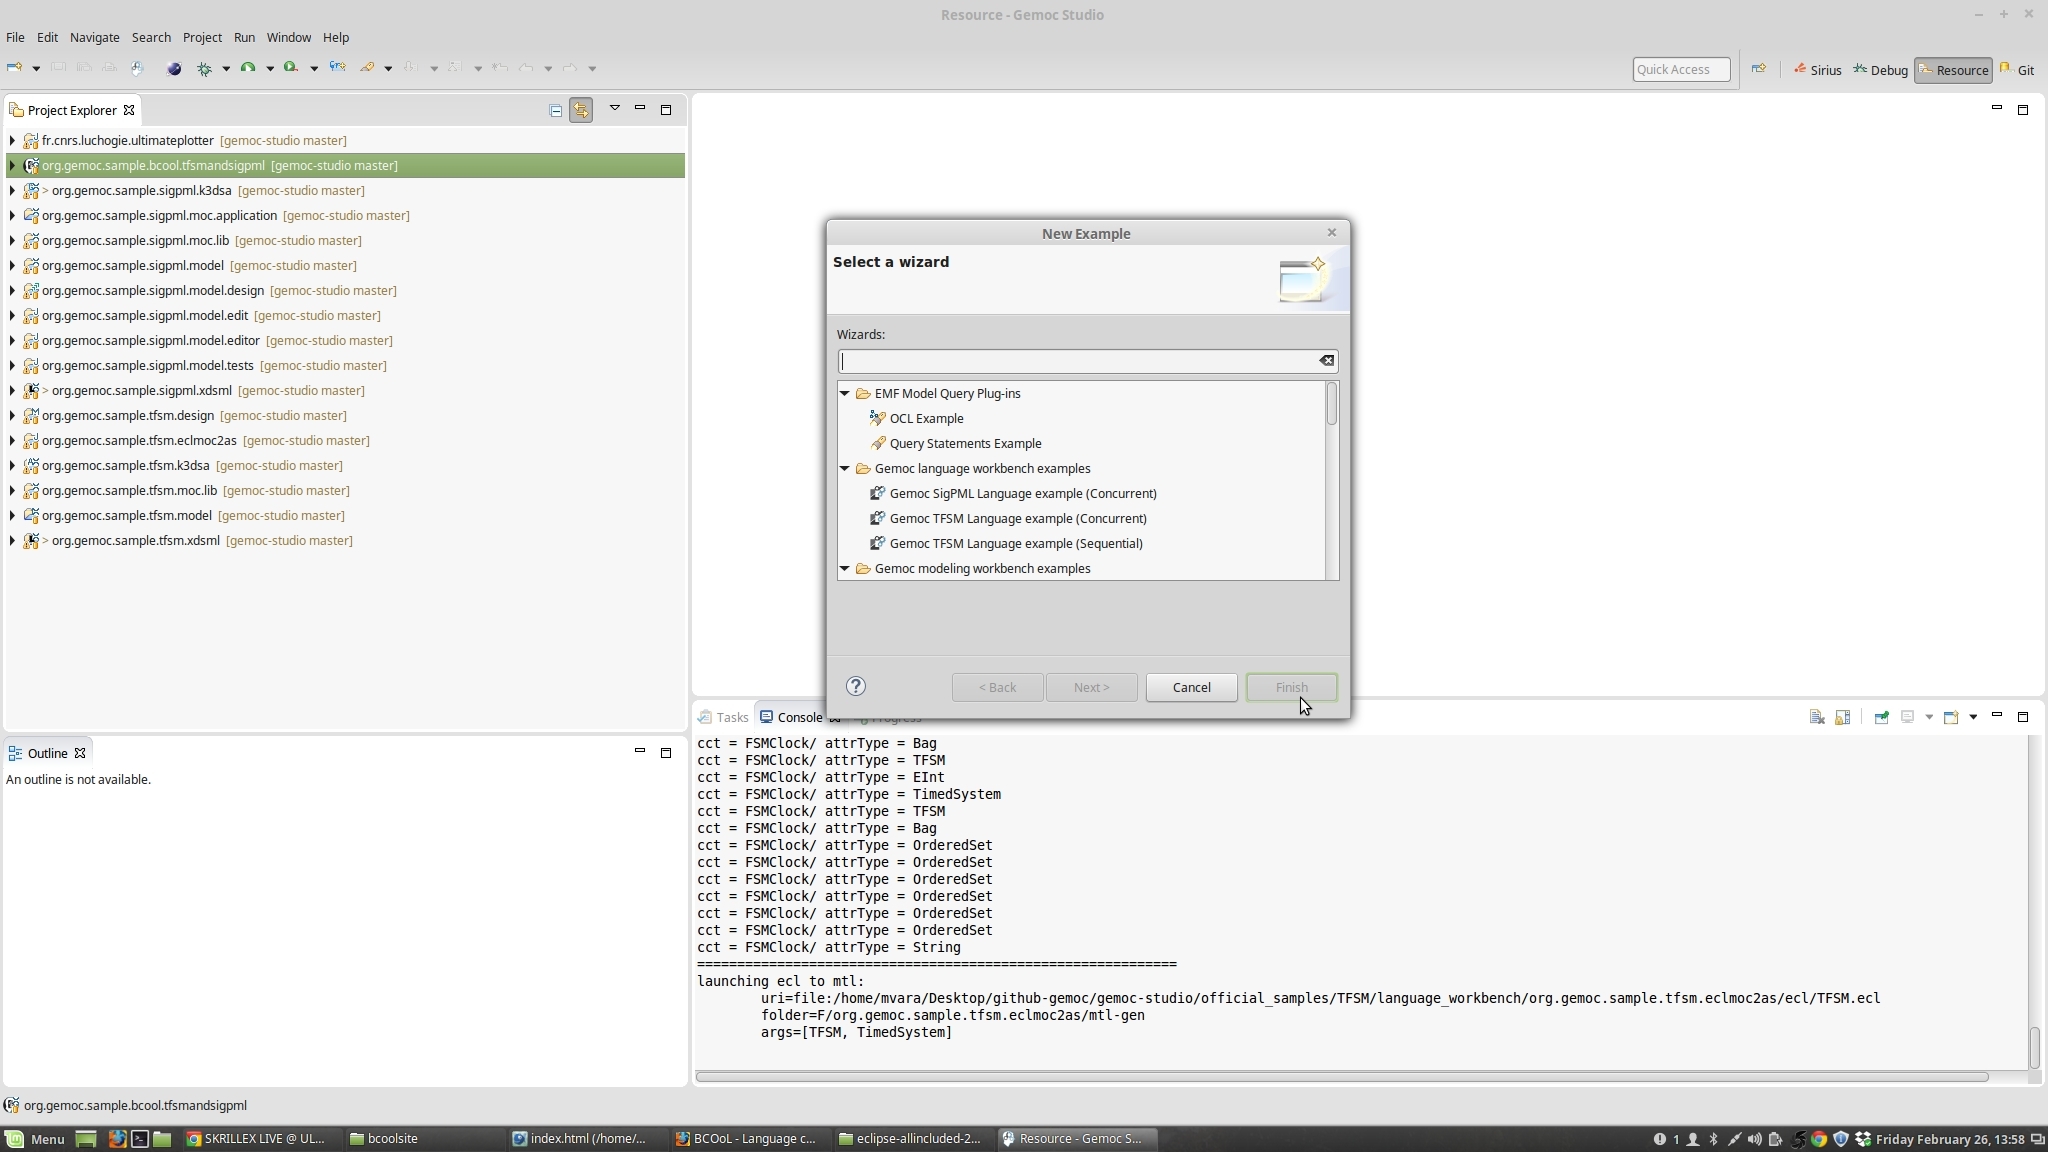Click the green Run toolbar icon
Viewport: 2048px width, 1152px height.
click(247, 68)
